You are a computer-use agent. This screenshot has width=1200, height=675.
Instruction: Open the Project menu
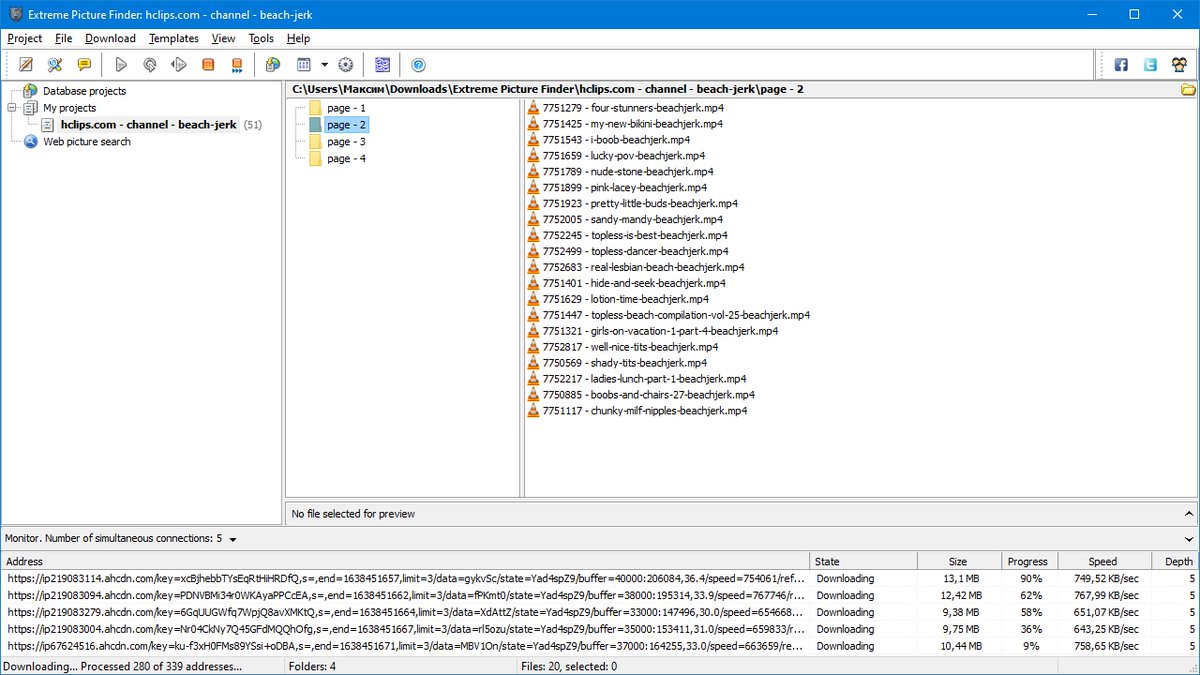click(24, 38)
